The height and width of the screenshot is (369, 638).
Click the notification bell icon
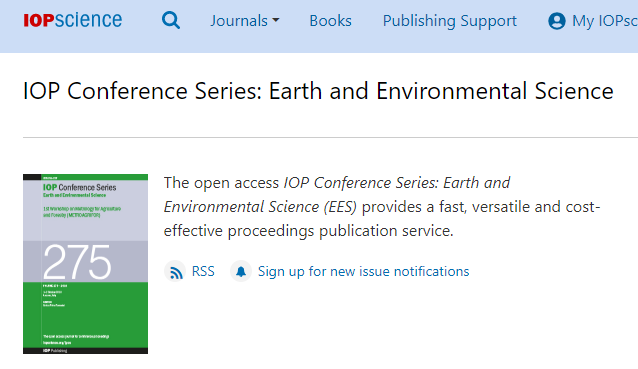[x=241, y=271]
